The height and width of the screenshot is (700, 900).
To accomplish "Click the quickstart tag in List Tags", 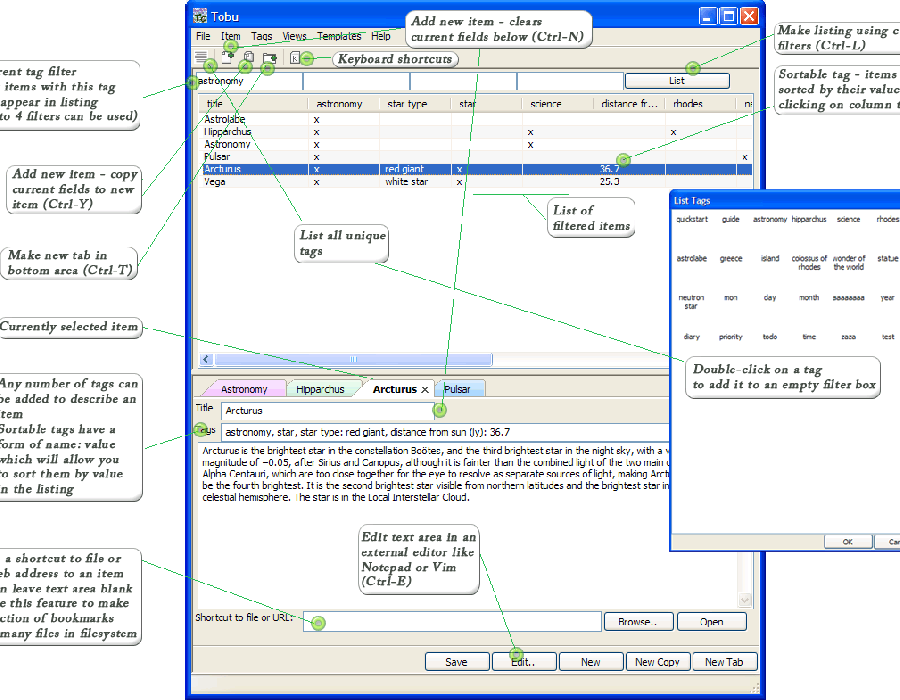I will point(692,219).
